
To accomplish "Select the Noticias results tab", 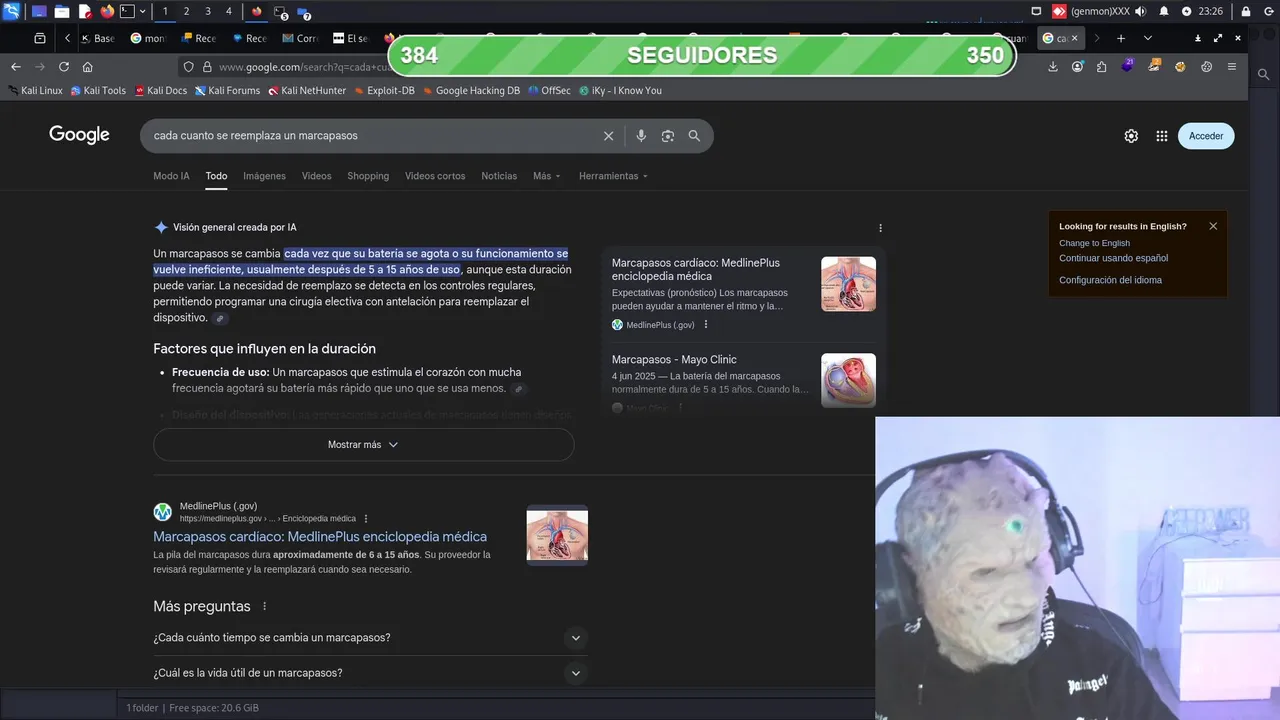I will (x=499, y=176).
